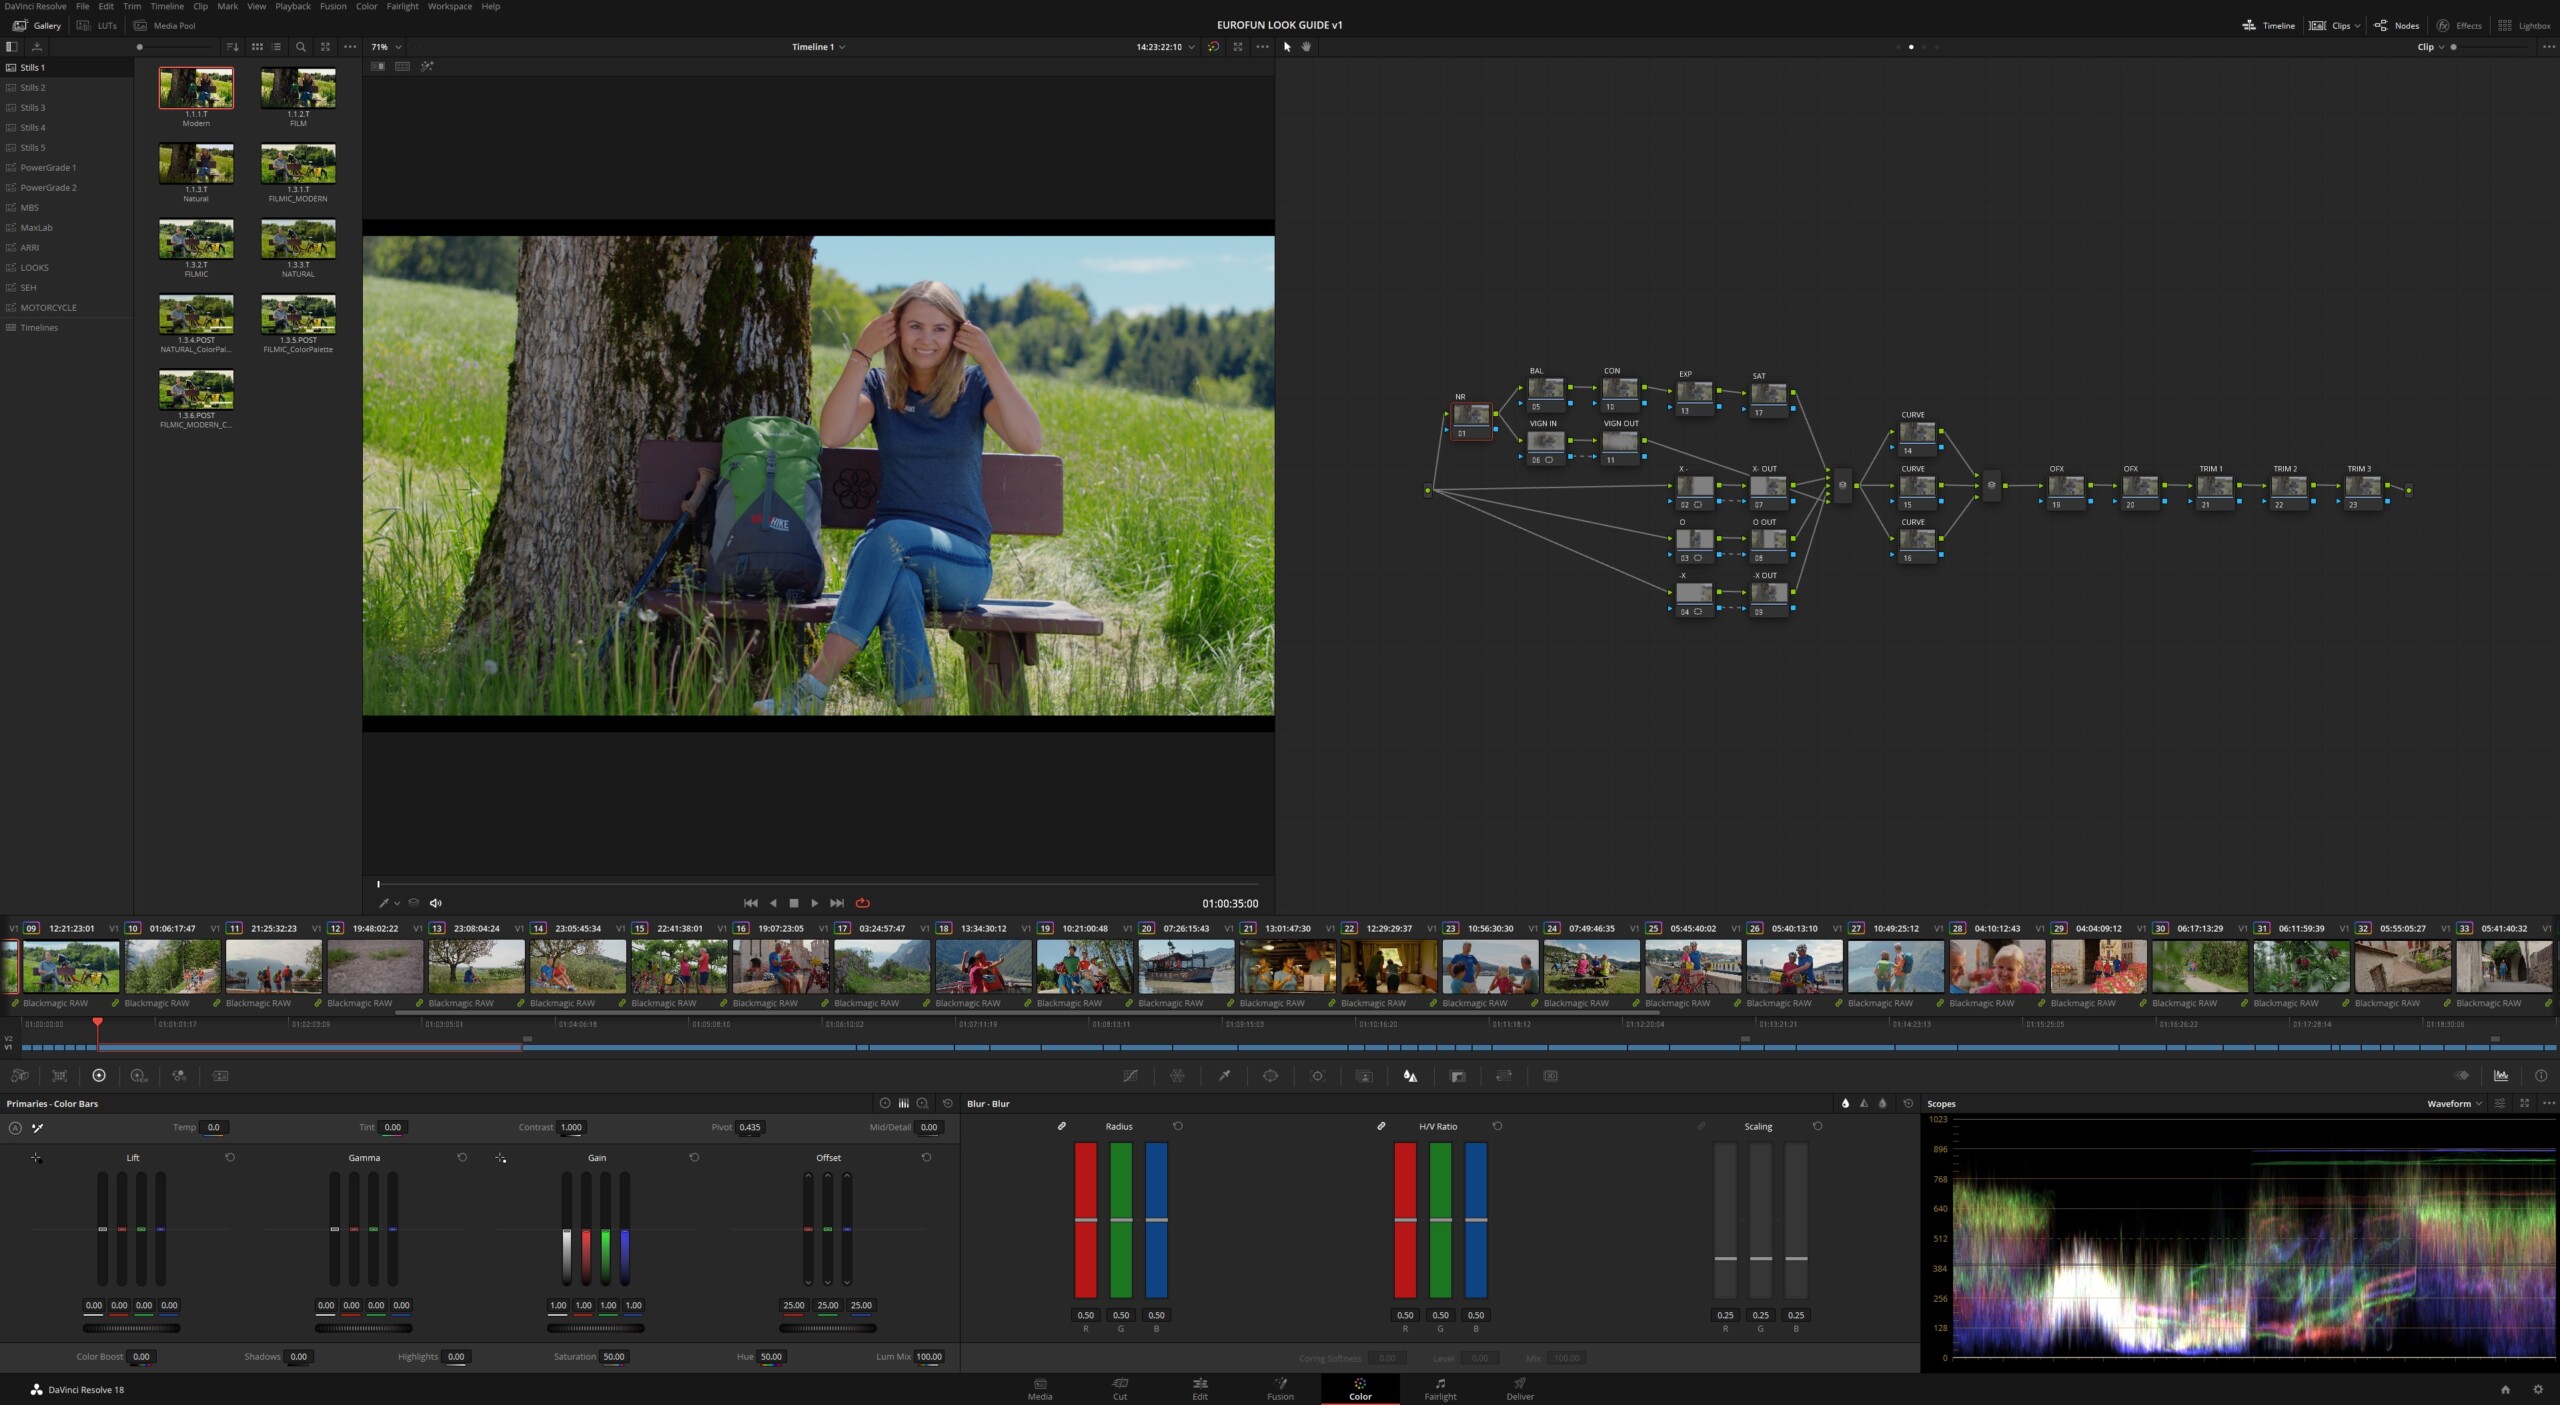Switch to the Edit page tab

pos(1200,1389)
